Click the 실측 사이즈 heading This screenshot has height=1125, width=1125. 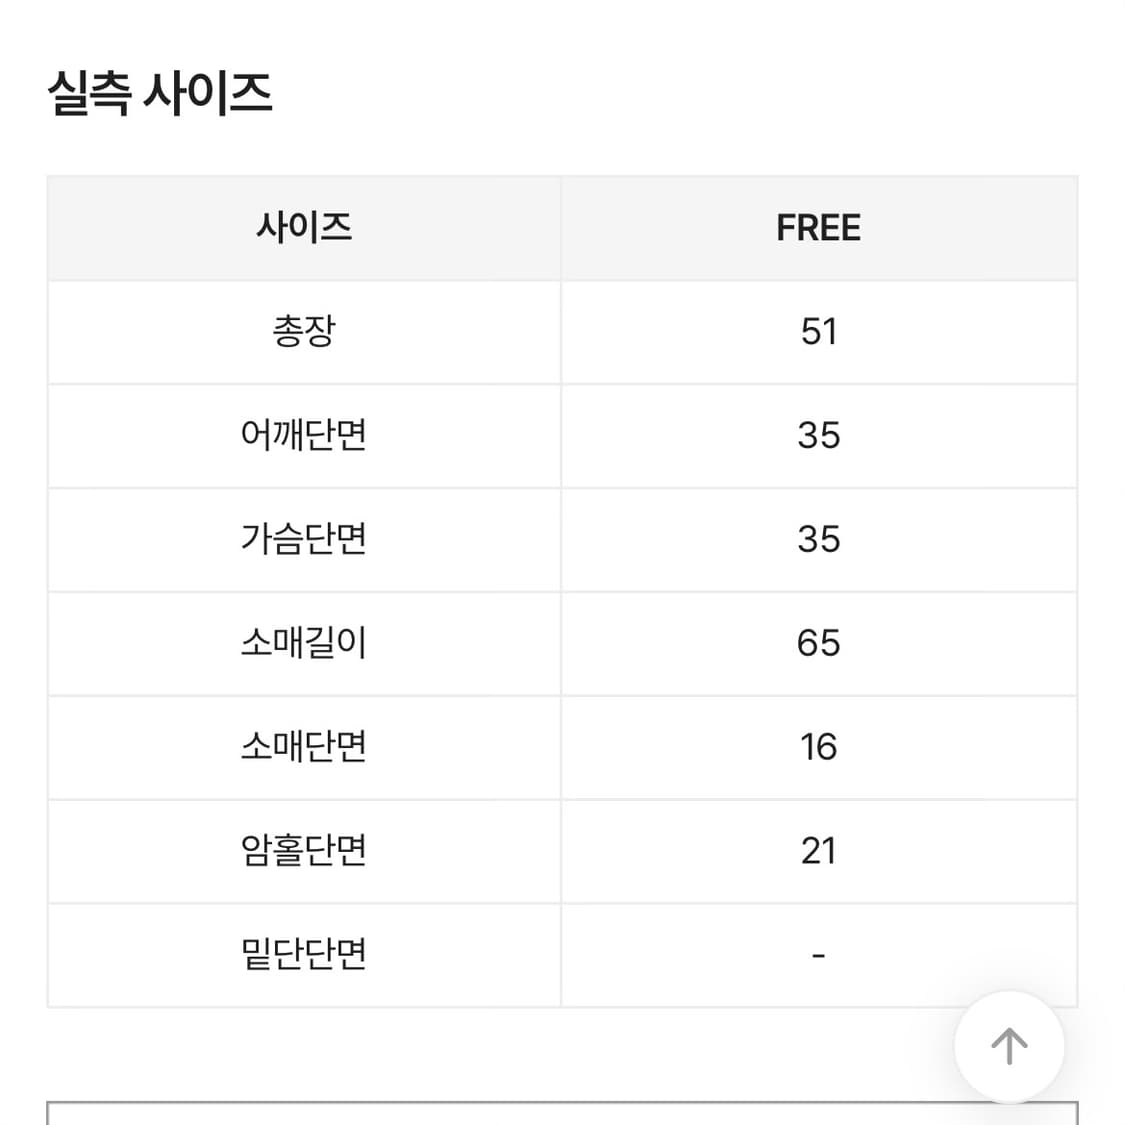point(160,93)
